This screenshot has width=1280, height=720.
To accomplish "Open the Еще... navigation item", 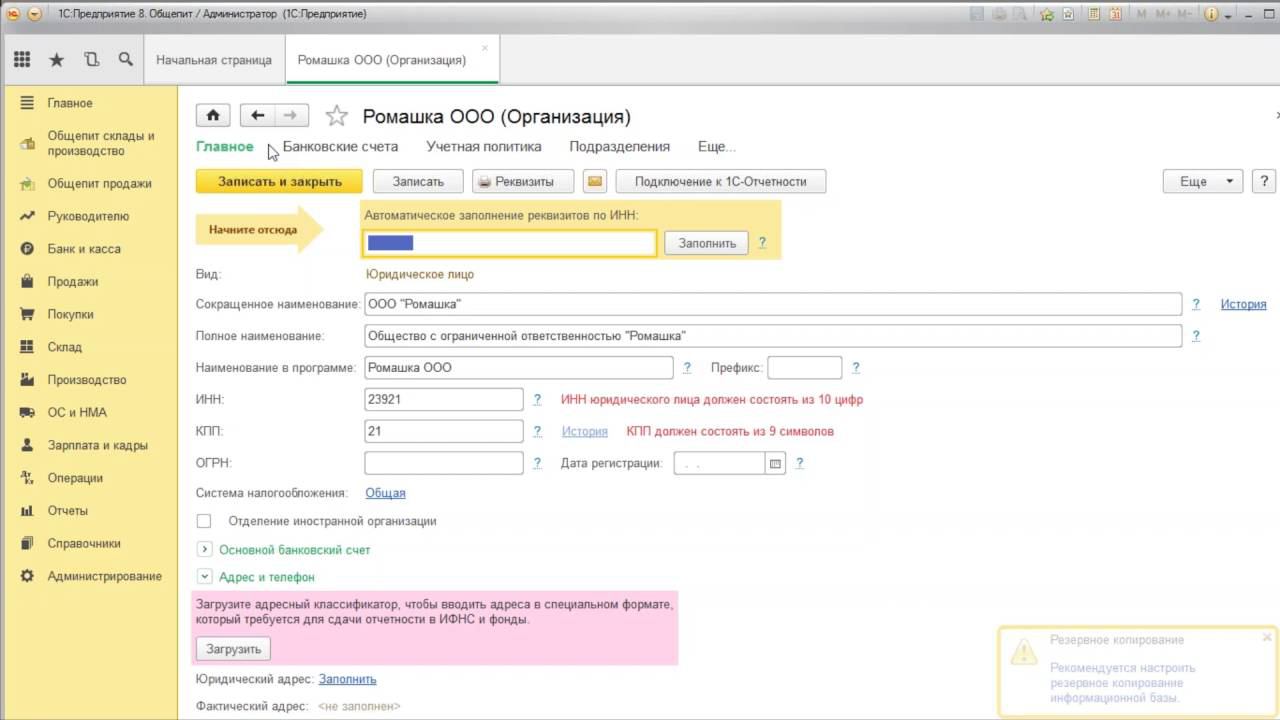I will [717, 146].
